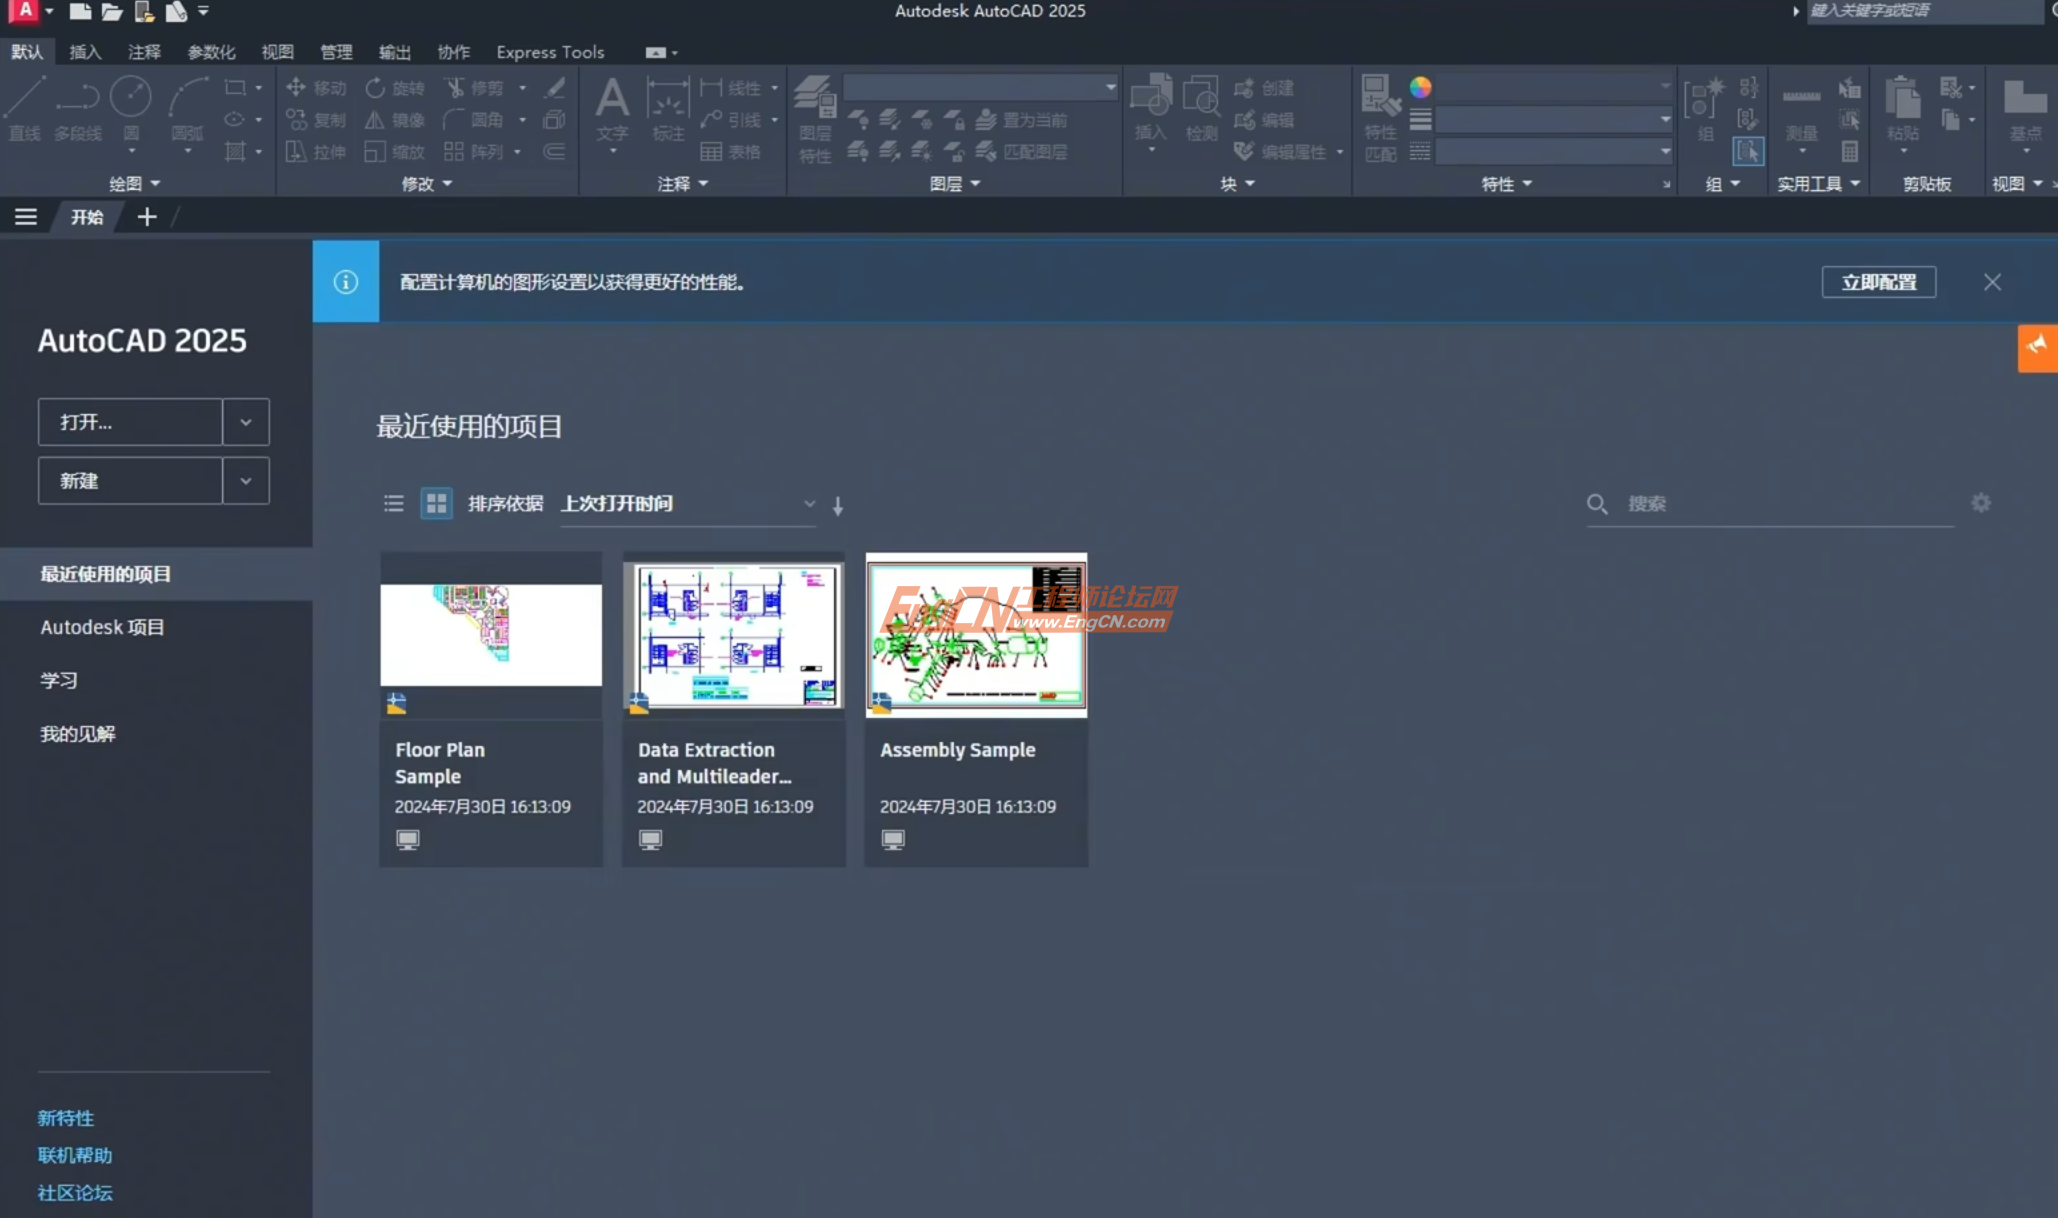Open the Express Tools tab
Viewport: 2058px width, 1218px height.
pos(549,51)
